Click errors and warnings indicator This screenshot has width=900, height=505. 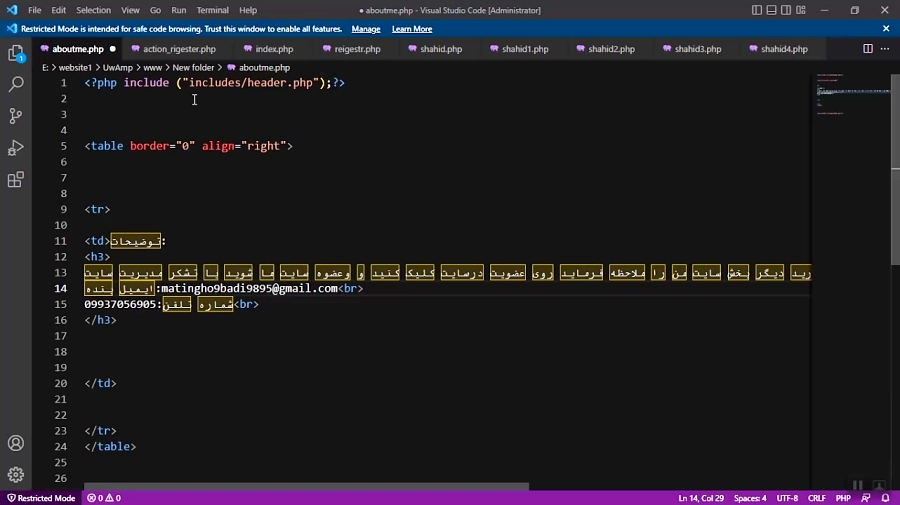104,498
